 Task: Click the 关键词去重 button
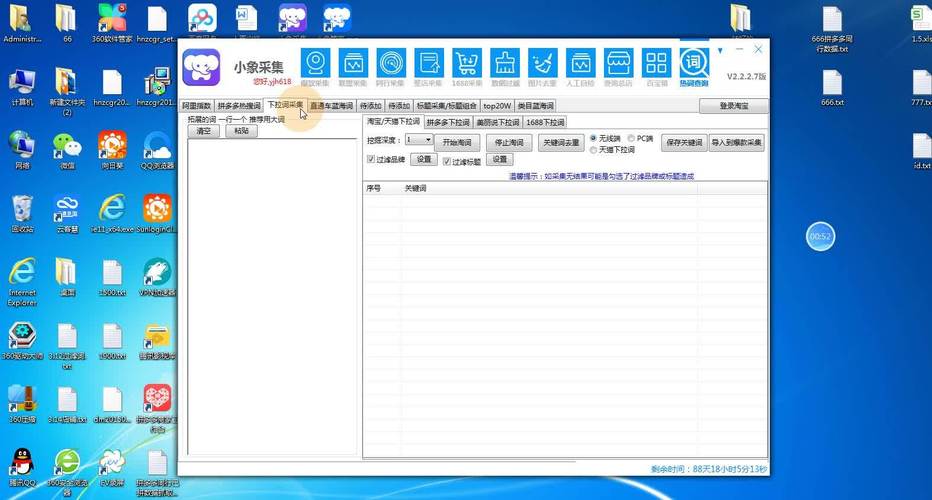(561, 143)
